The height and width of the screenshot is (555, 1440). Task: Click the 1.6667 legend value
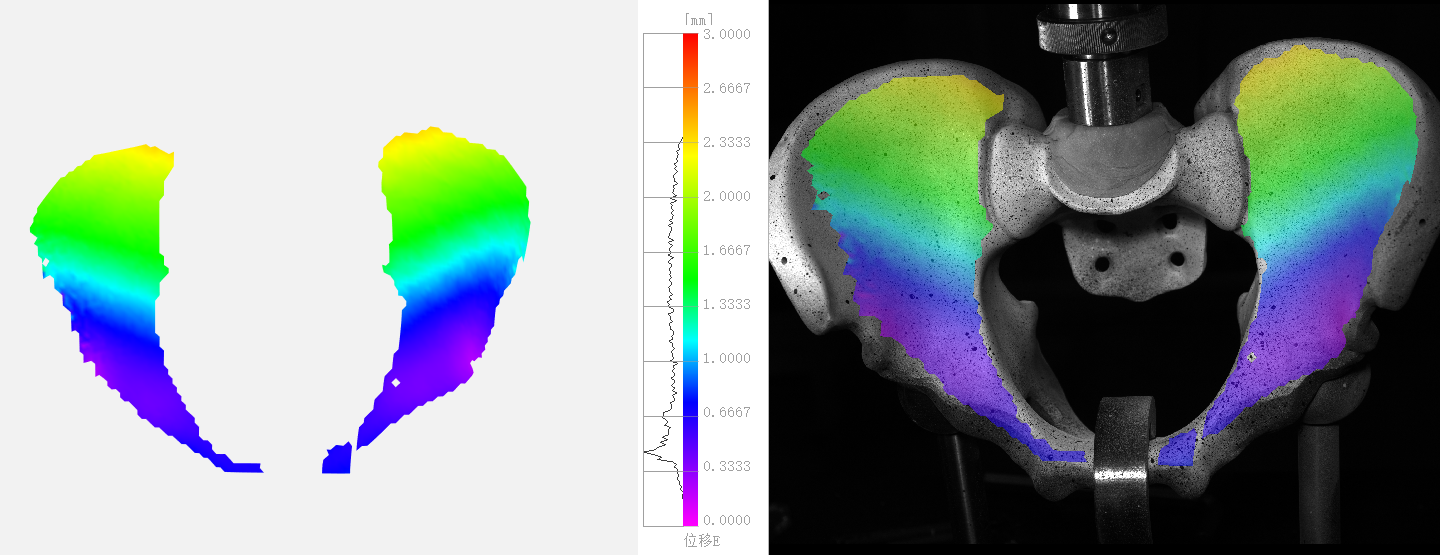(728, 250)
